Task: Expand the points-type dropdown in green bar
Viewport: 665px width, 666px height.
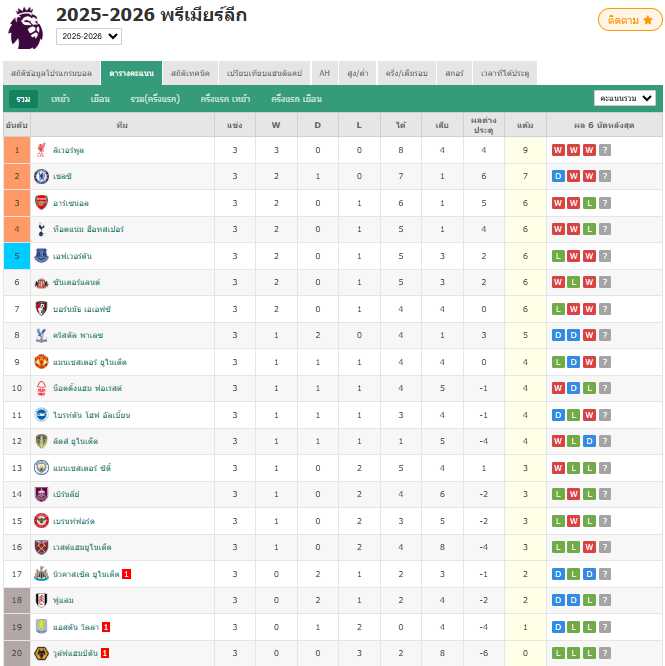Action: 625,99
